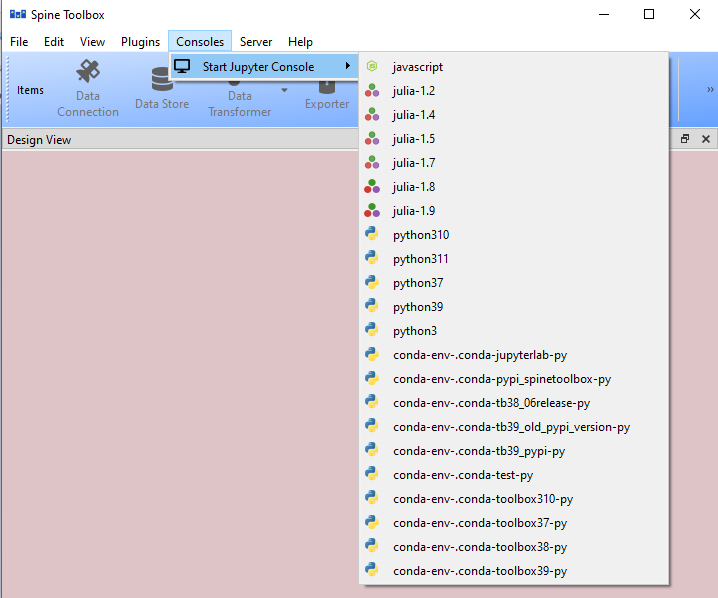The width and height of the screenshot is (718, 598).
Task: Choose julia-1.4 from the kernel list
Action: (x=513, y=115)
